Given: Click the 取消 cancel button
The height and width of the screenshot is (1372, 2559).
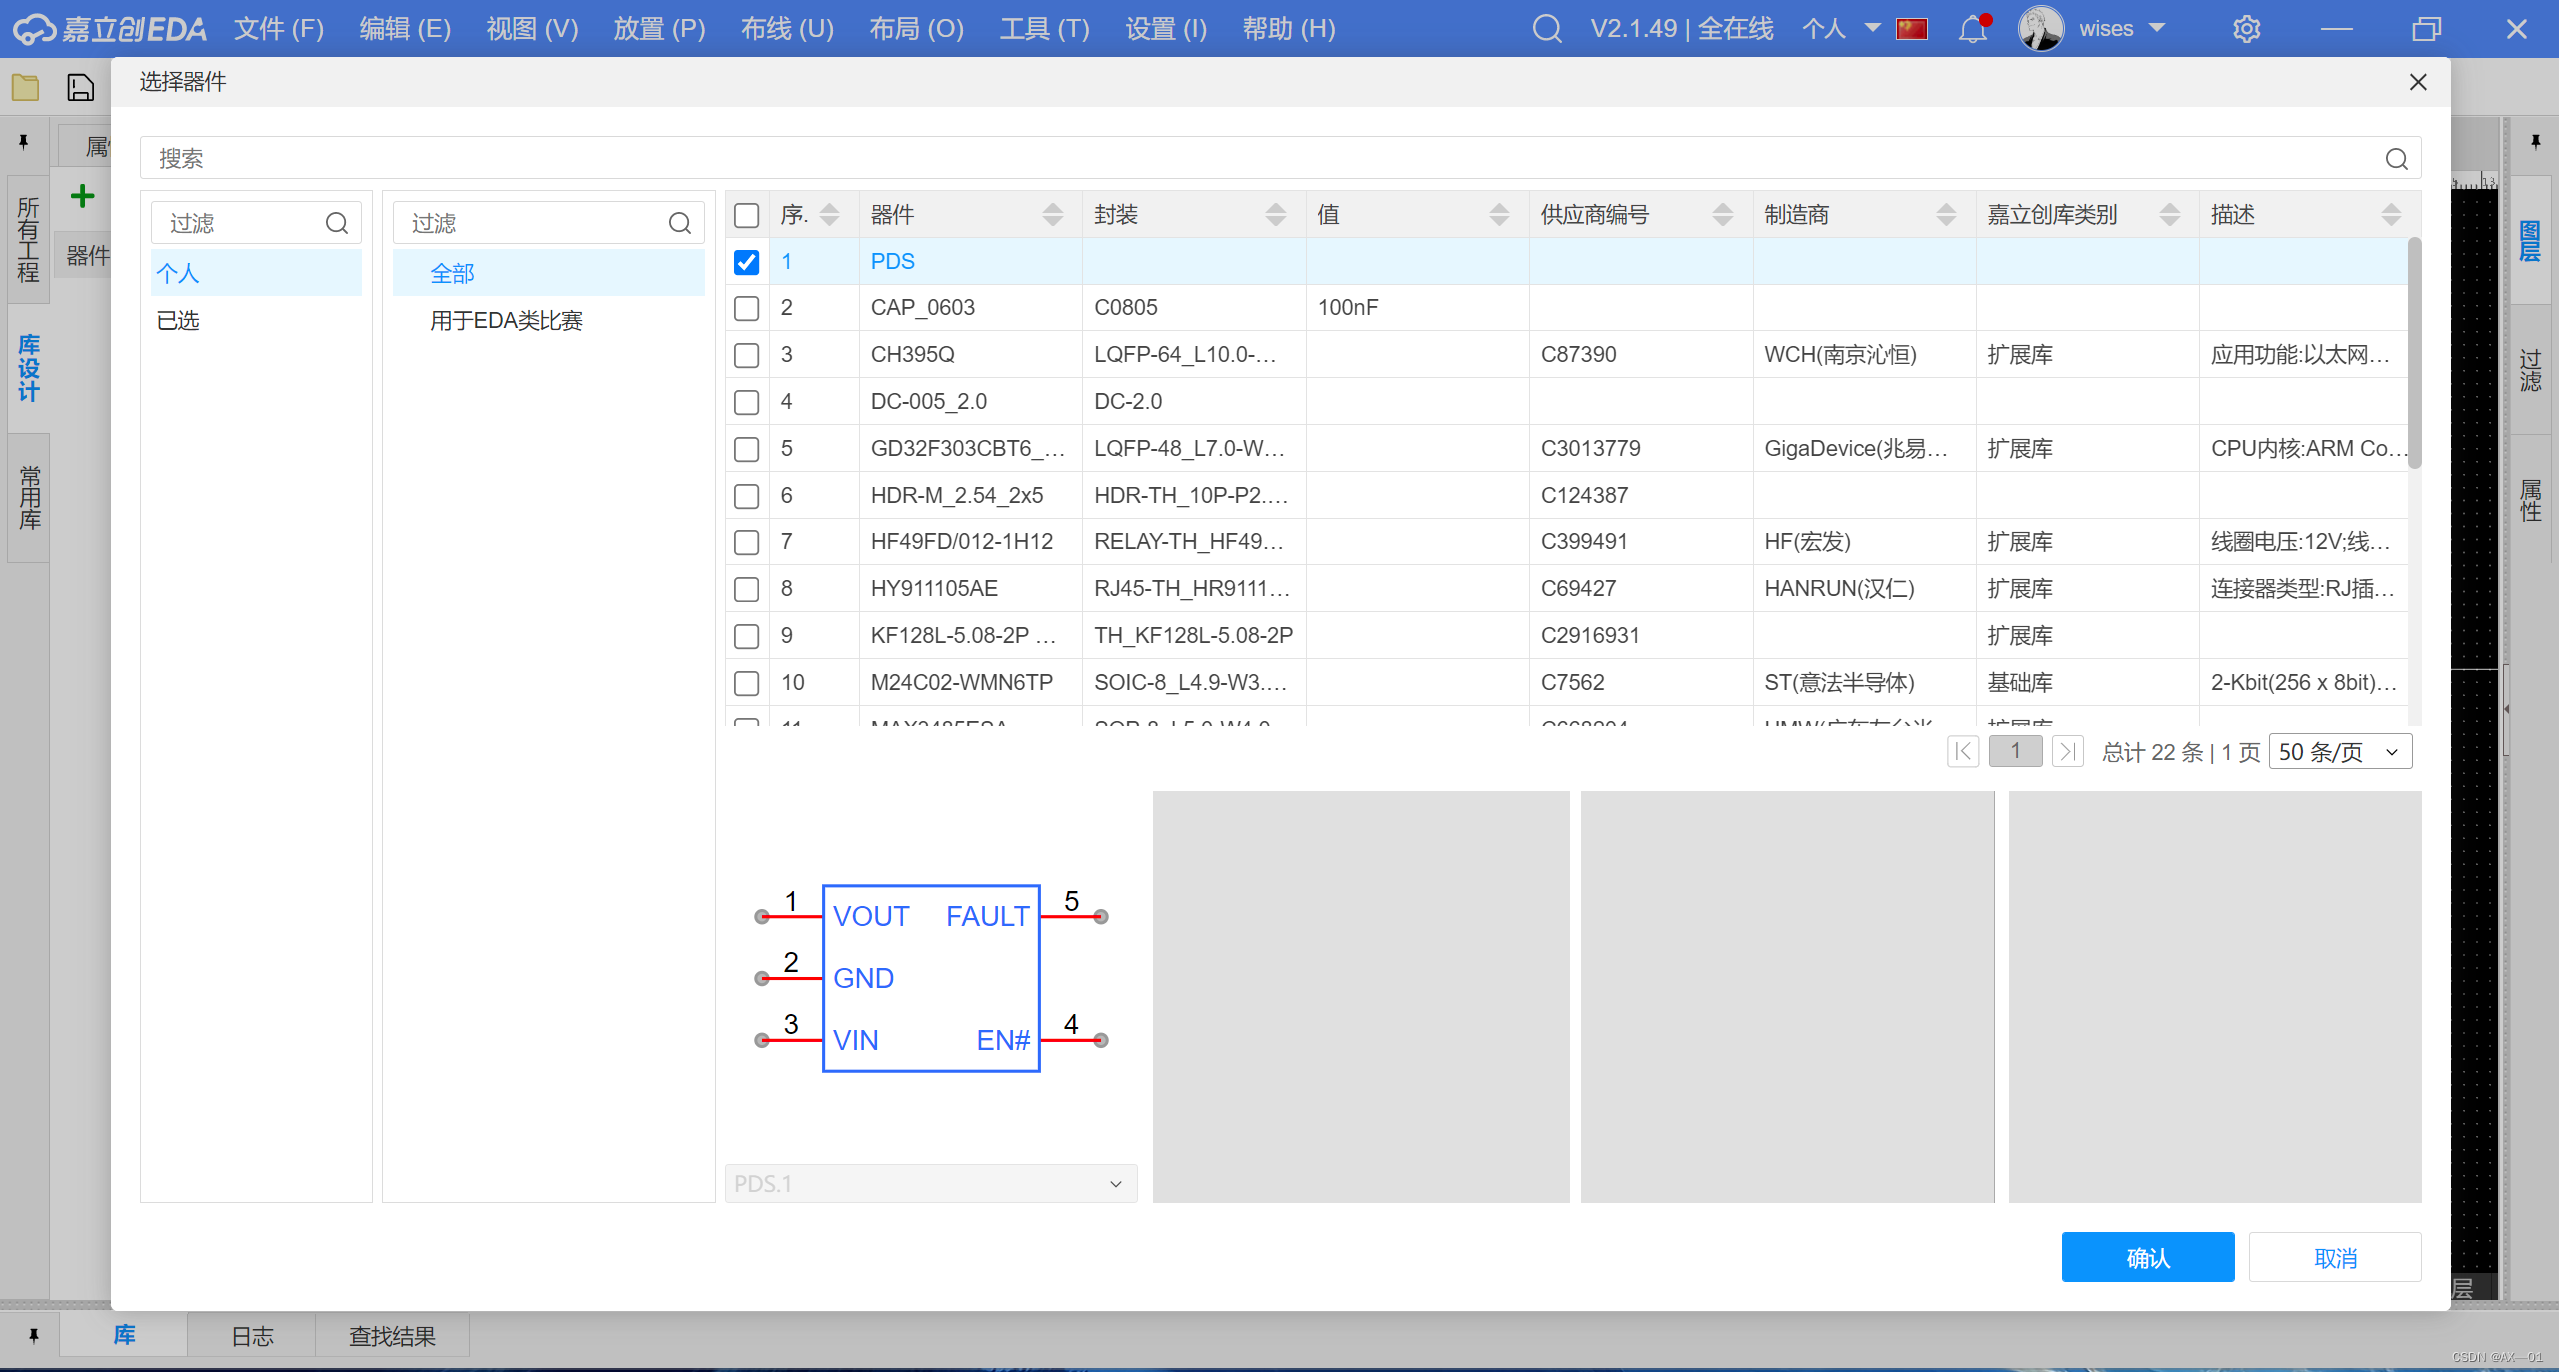Looking at the screenshot, I should click(2334, 1257).
